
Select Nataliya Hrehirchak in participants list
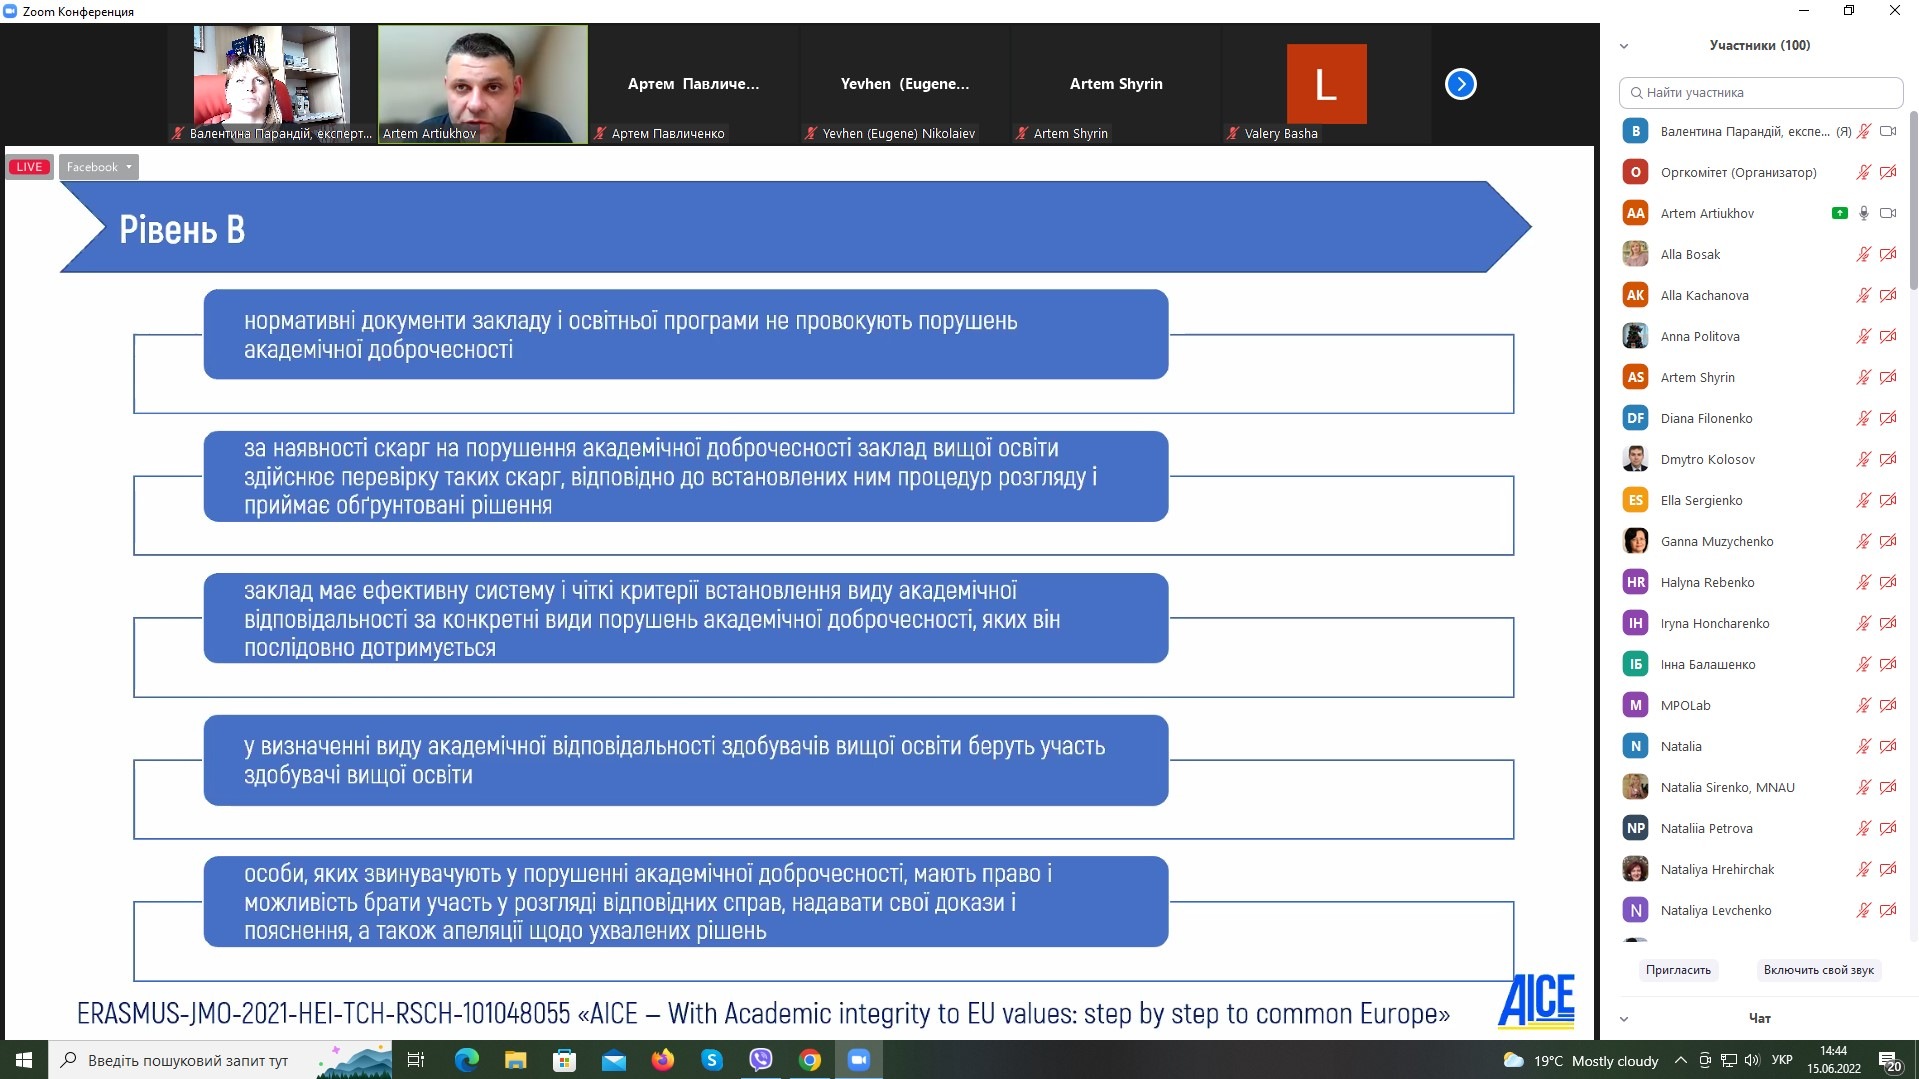pyautogui.click(x=1760, y=869)
